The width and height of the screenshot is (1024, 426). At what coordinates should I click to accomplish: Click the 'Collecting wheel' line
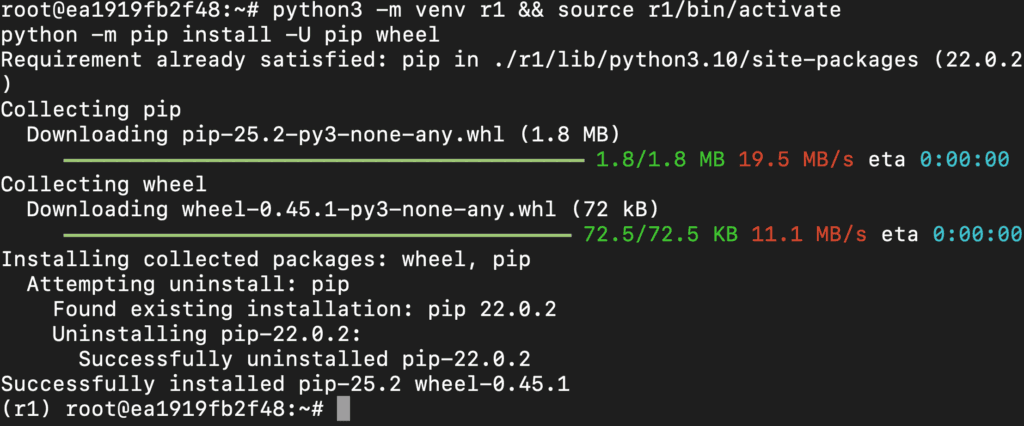103,185
